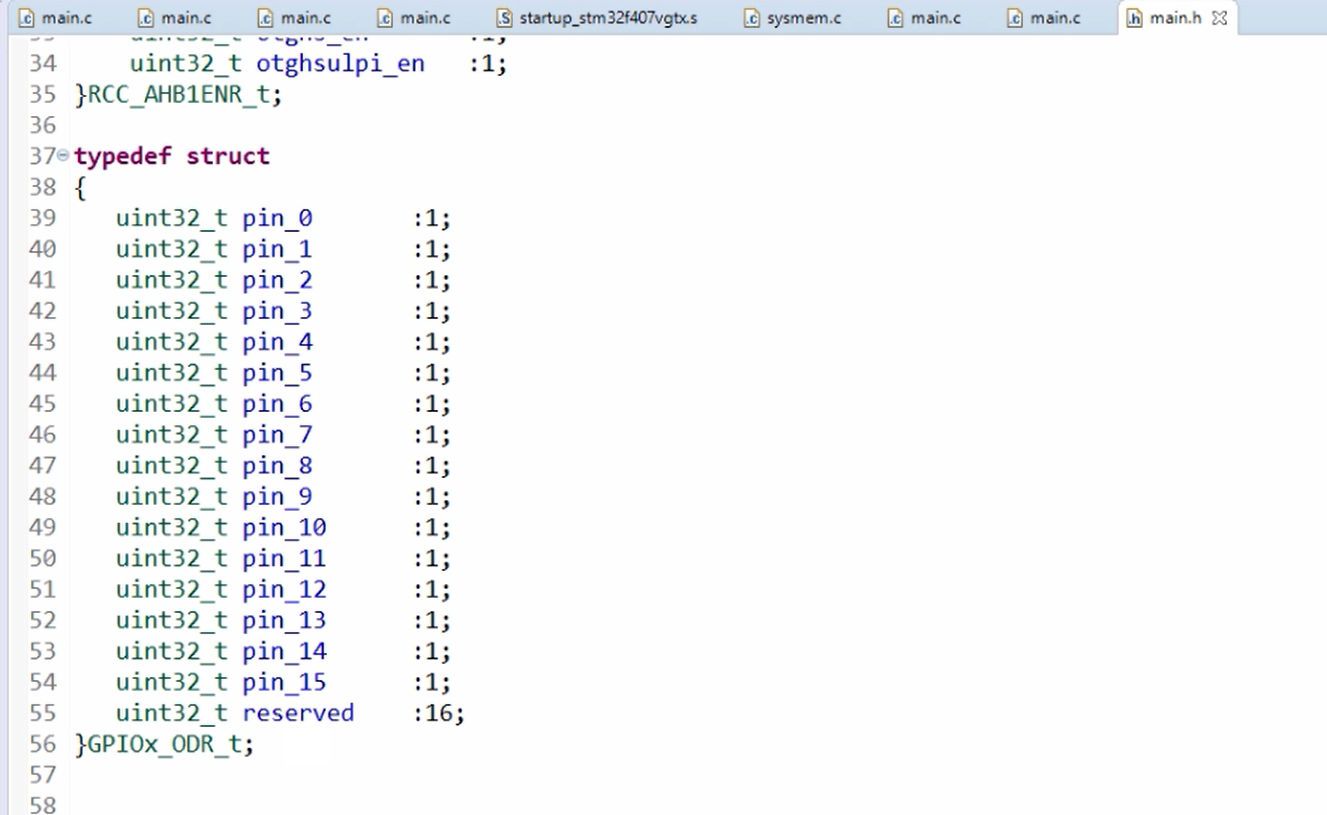Collapse the typedef struct fold at line 37
Viewport: 1327px width, 815px height.
61,155
